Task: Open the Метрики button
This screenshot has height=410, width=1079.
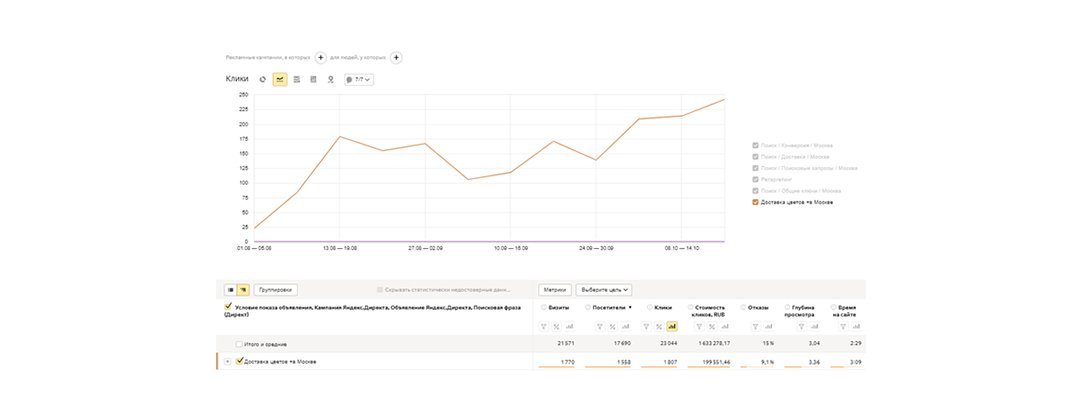Action: click(x=555, y=290)
